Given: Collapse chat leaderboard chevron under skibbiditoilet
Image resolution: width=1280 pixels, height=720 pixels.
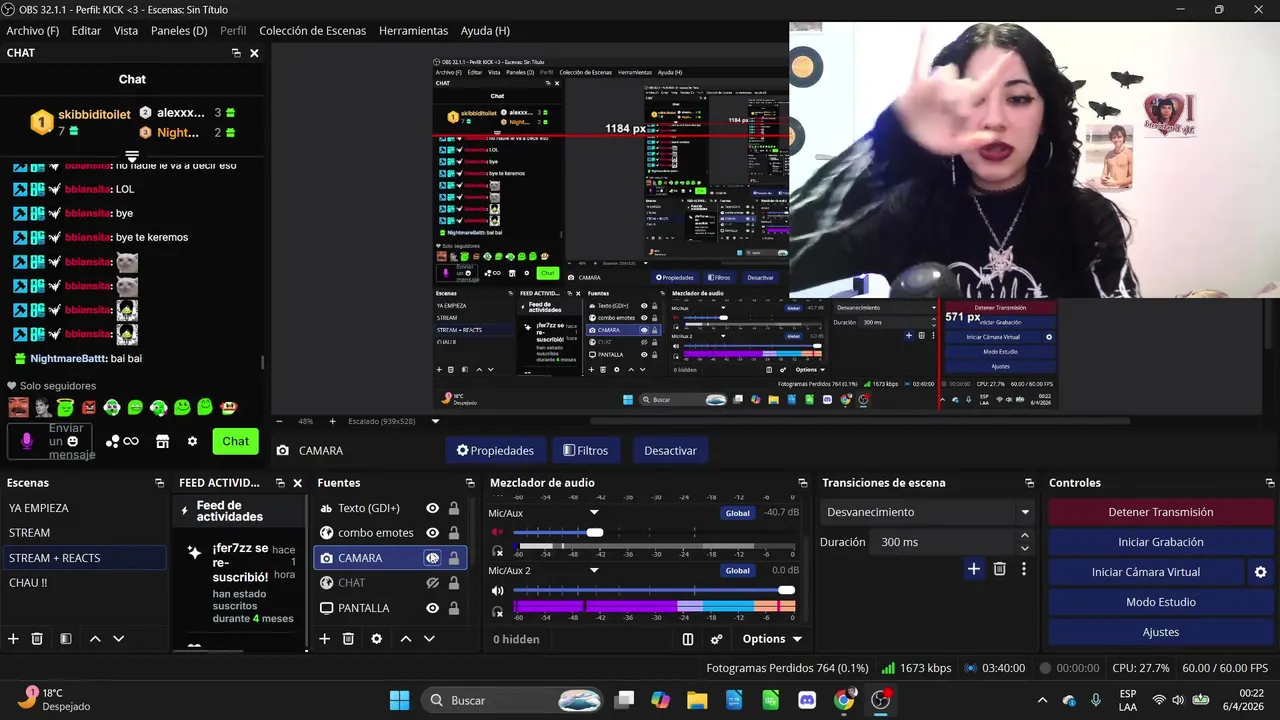Looking at the screenshot, I should [132, 157].
